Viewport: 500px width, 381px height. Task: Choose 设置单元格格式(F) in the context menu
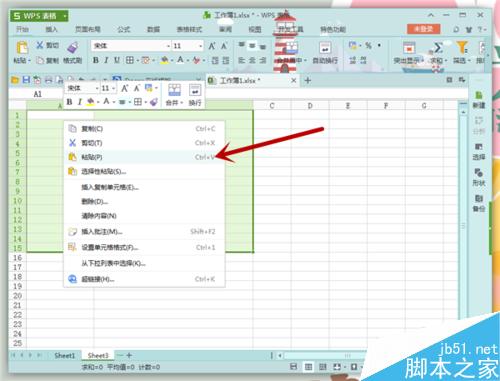(x=144, y=247)
